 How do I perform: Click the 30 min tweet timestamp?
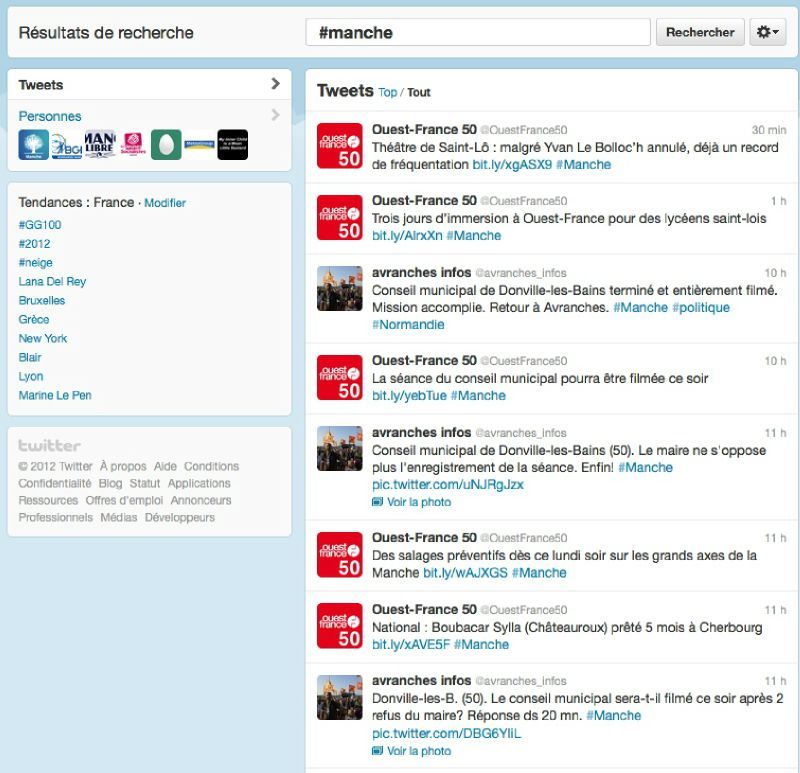click(x=769, y=130)
